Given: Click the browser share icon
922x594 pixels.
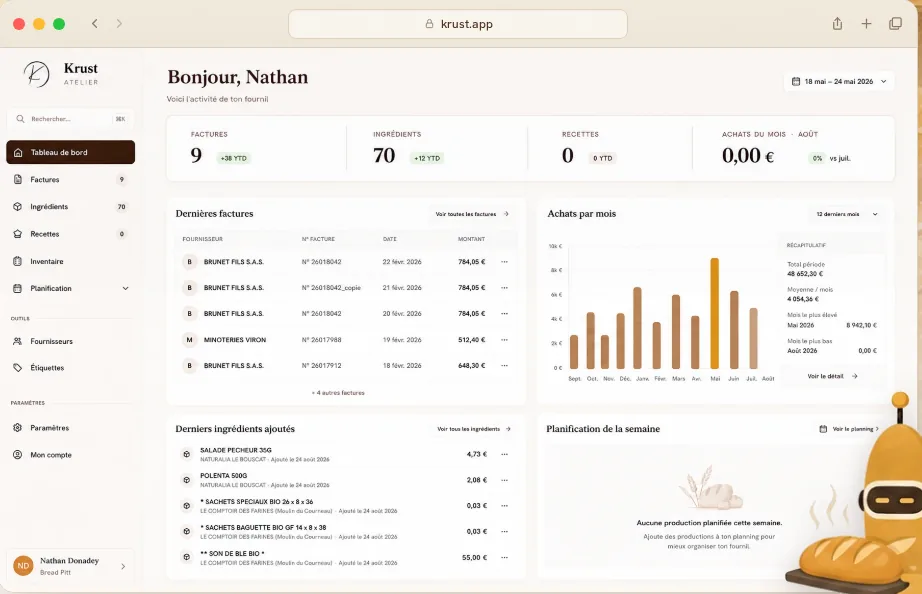Looking at the screenshot, I should [x=837, y=24].
